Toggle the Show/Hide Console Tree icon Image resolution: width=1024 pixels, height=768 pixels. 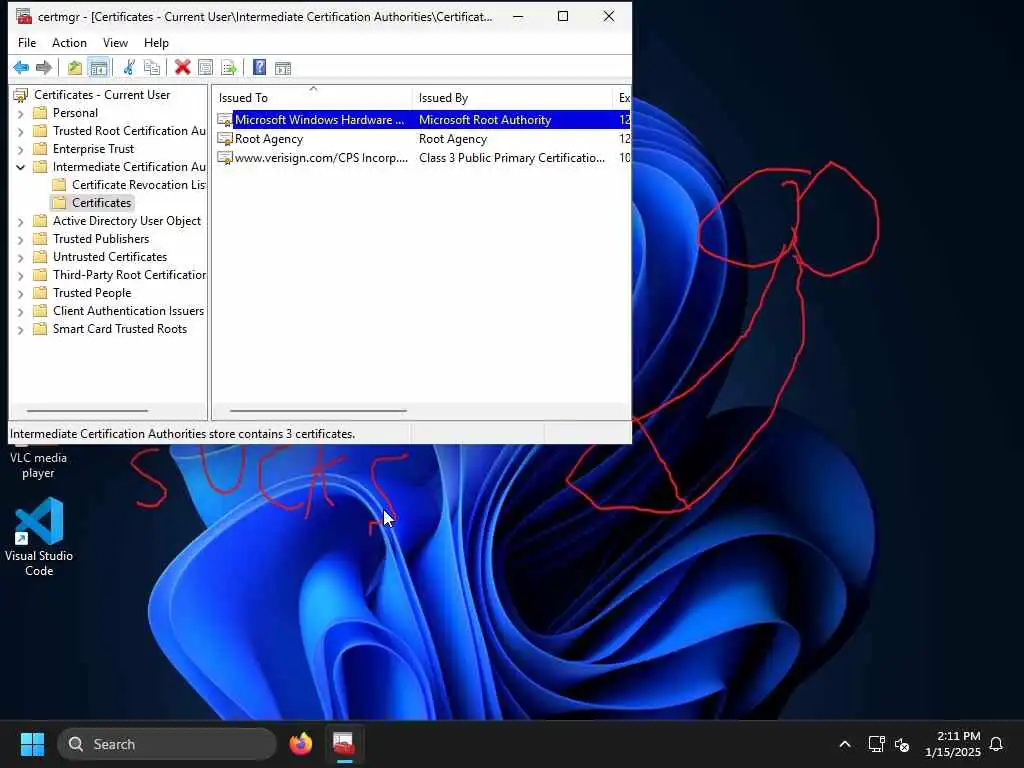coord(99,67)
